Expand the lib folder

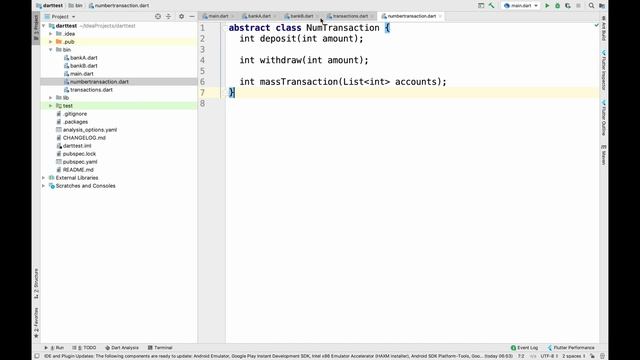[x=51, y=98]
